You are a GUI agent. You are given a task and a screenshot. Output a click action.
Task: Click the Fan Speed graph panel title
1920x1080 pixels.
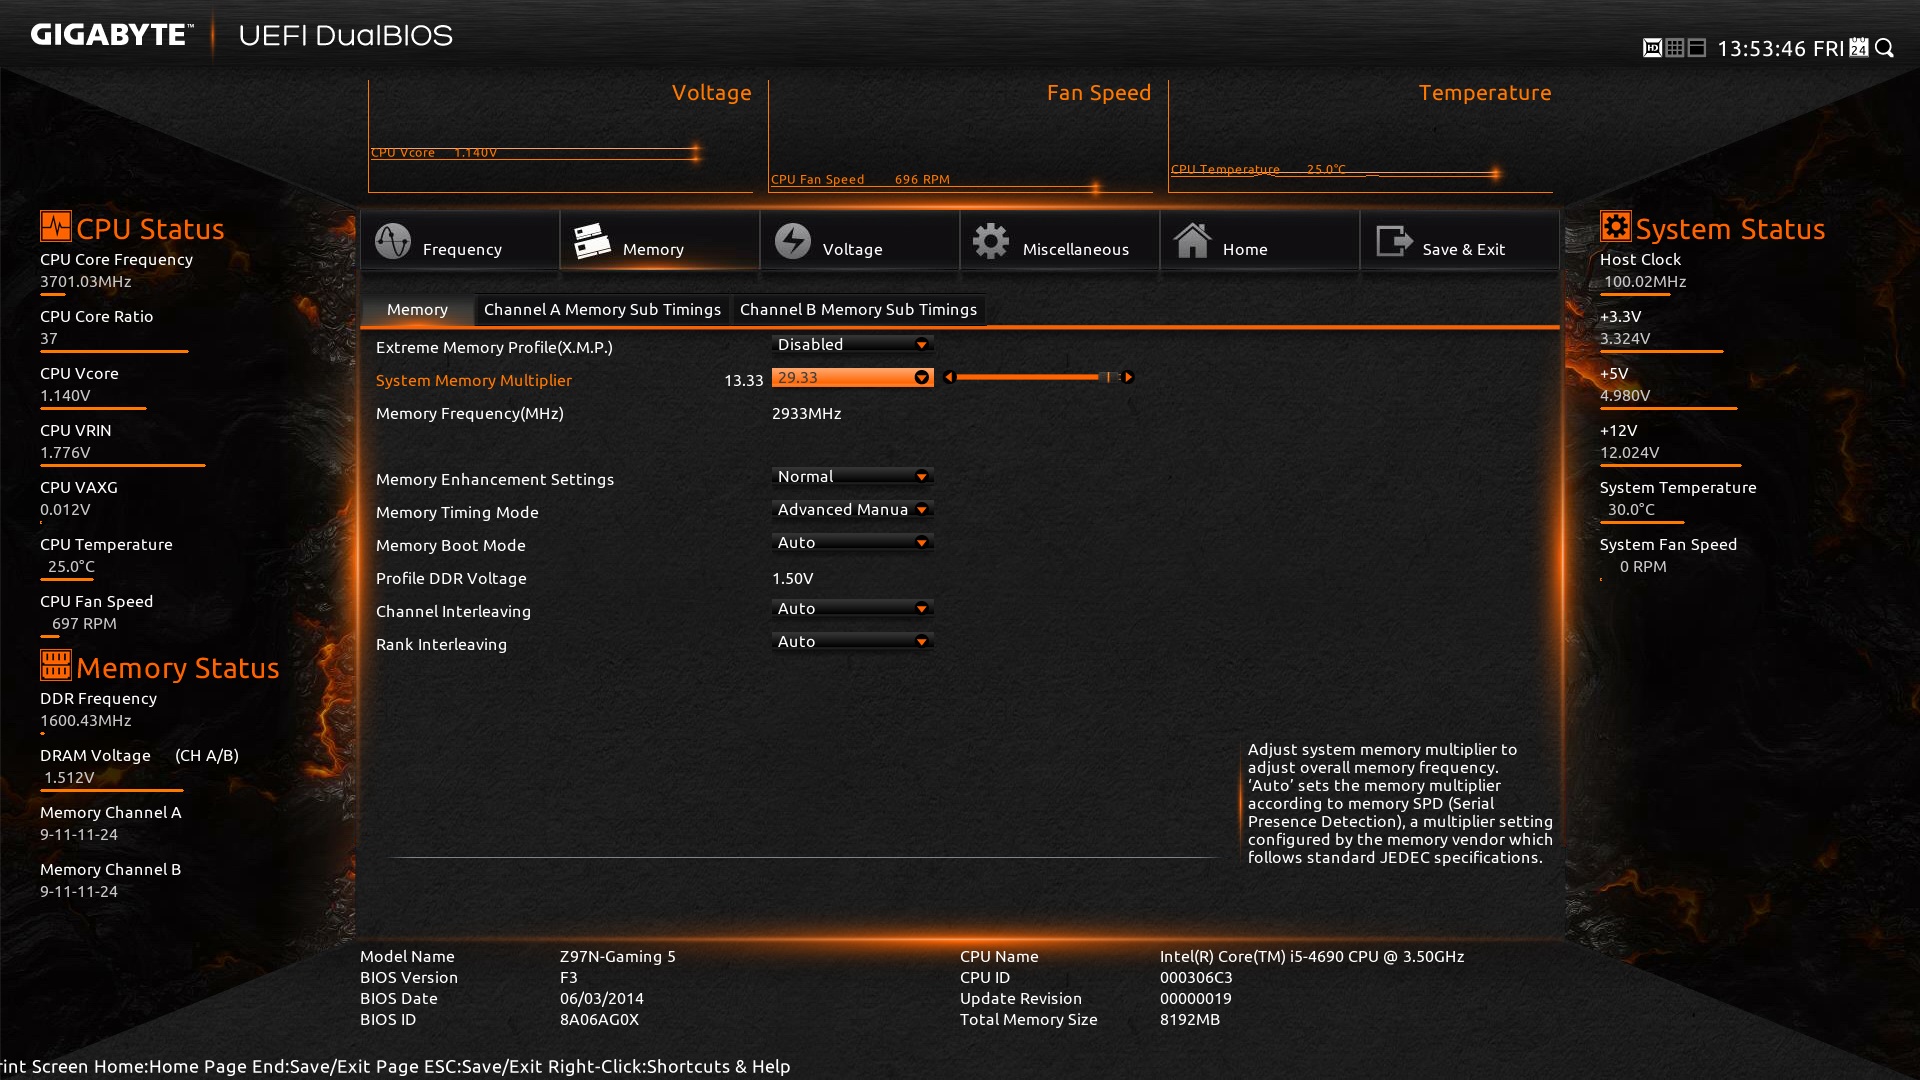click(1099, 92)
